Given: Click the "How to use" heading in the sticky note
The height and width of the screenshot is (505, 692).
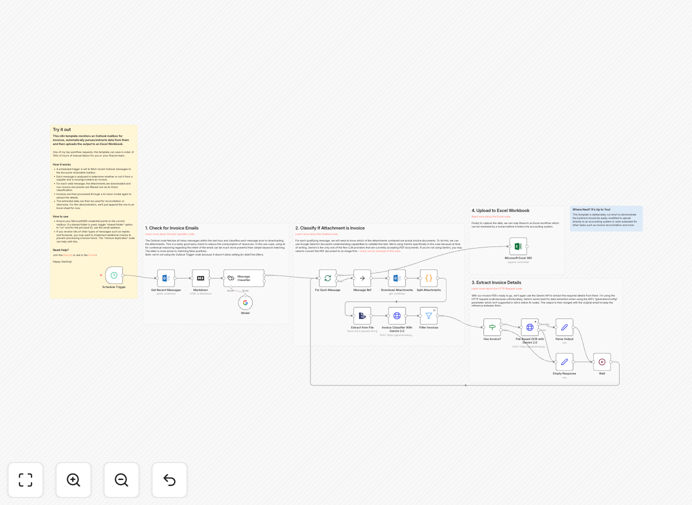Looking at the screenshot, I should point(60,217).
